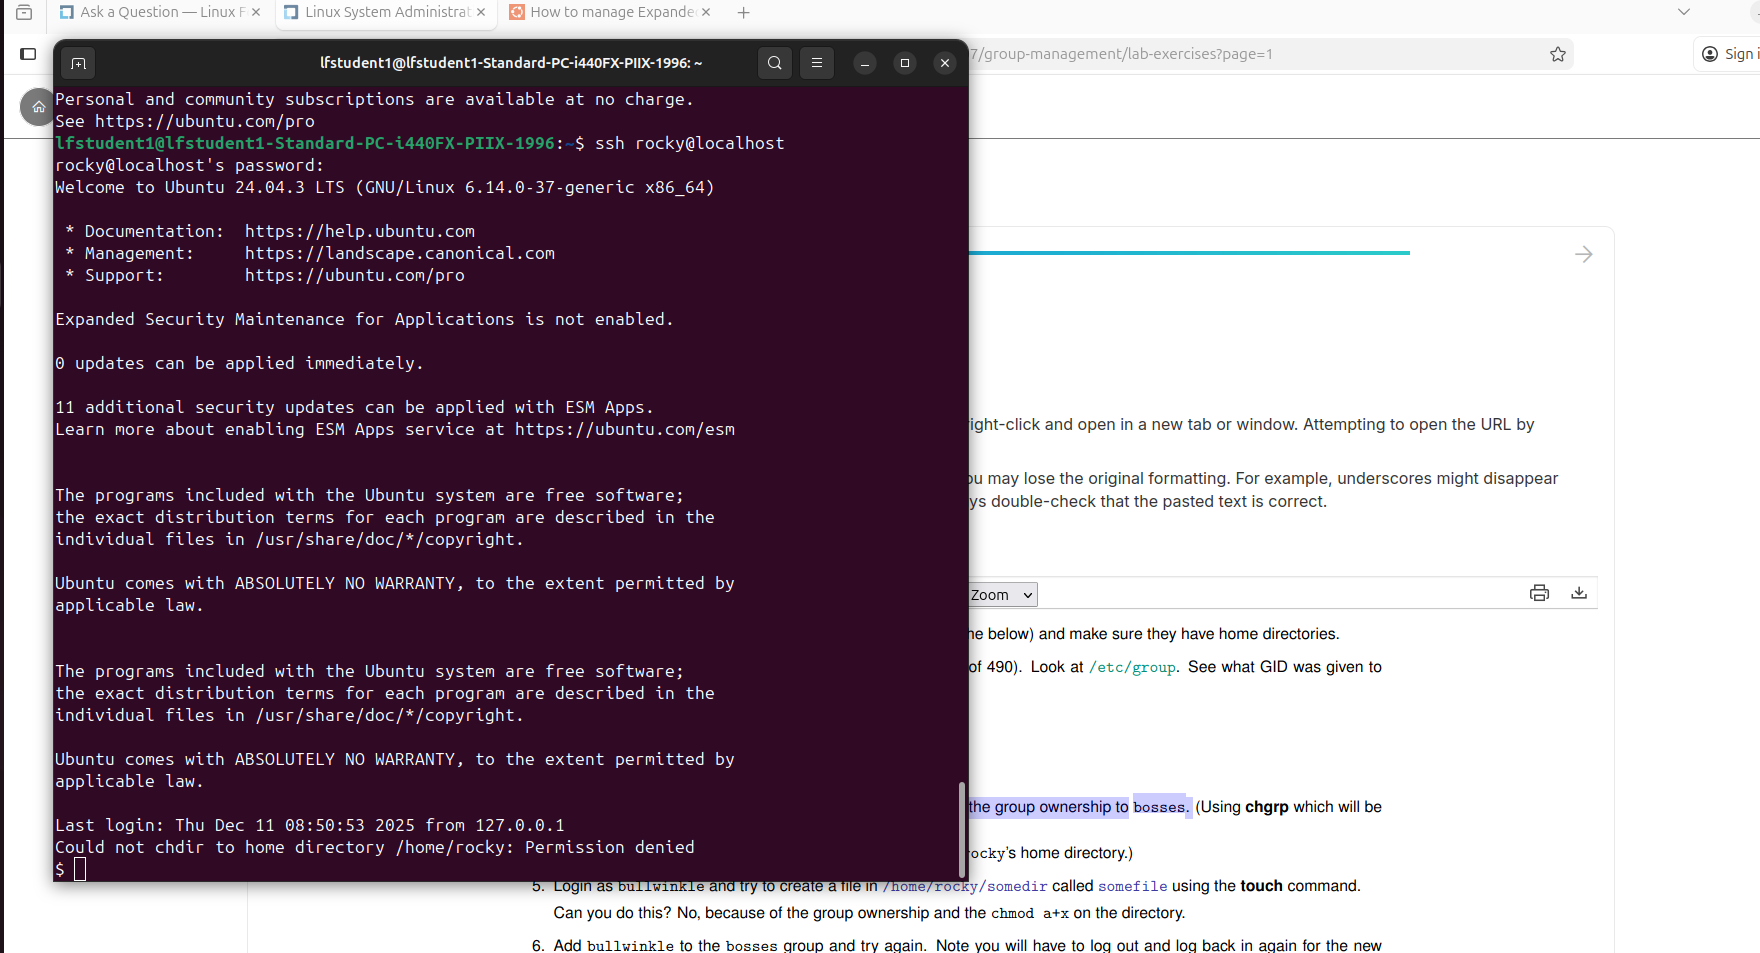Click '/home/rocky/somedir' in step 5
This screenshot has height=953, width=1760.
964,886
